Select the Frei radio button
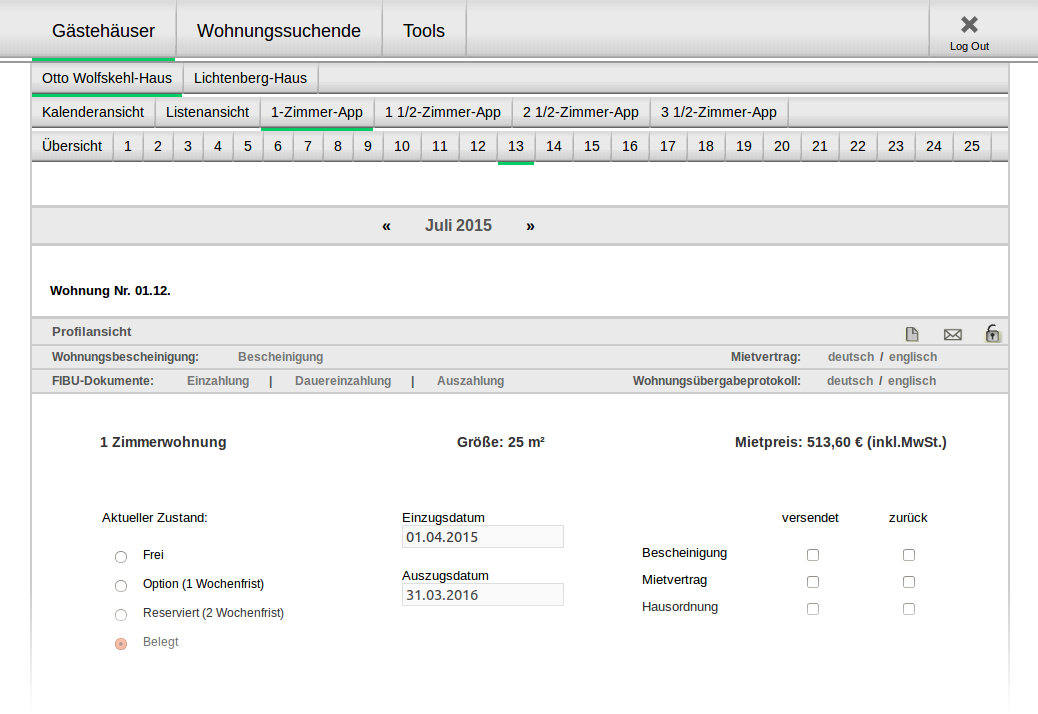This screenshot has width=1038, height=714. [121, 556]
